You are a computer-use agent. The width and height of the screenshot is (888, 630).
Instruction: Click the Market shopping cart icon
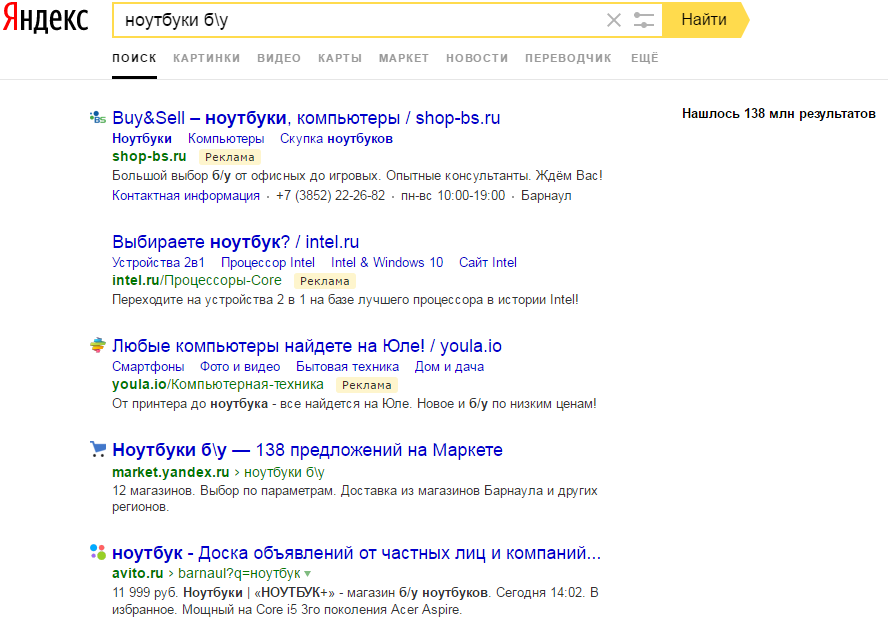click(97, 449)
